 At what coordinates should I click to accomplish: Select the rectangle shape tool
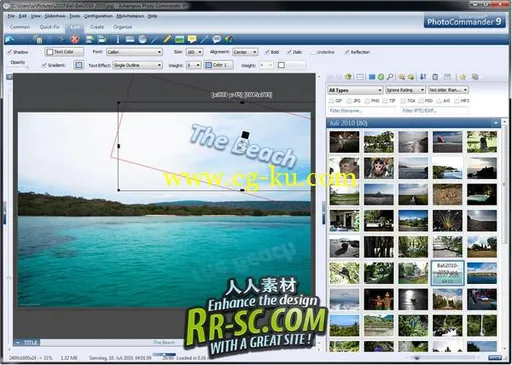click(130, 39)
